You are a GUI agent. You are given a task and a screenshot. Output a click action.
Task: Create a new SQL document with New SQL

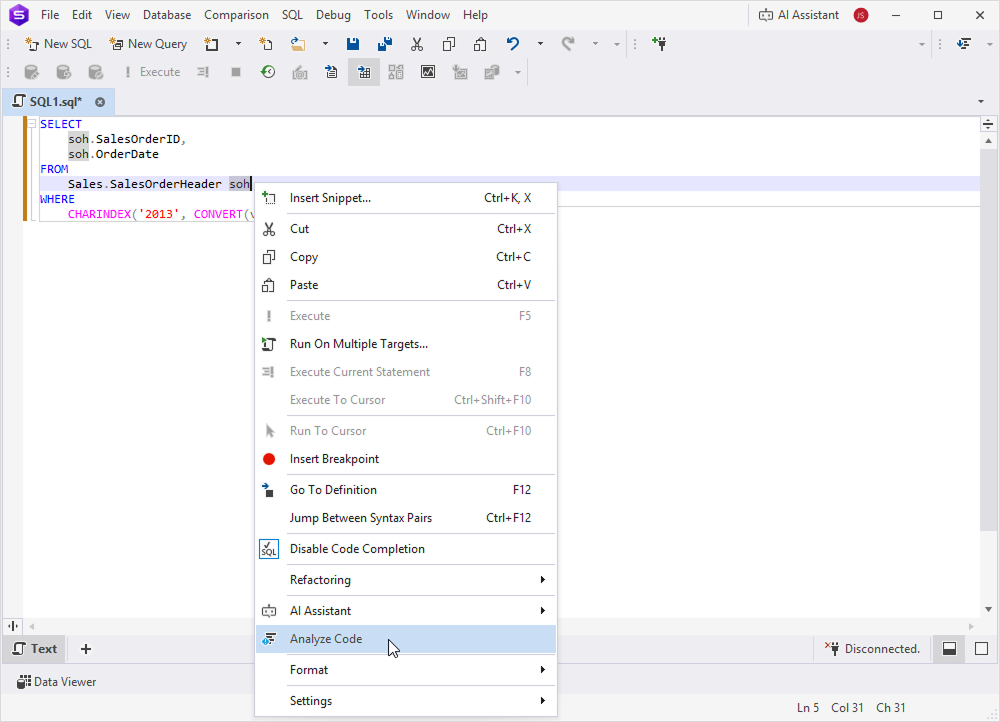pyautogui.click(x=57, y=43)
